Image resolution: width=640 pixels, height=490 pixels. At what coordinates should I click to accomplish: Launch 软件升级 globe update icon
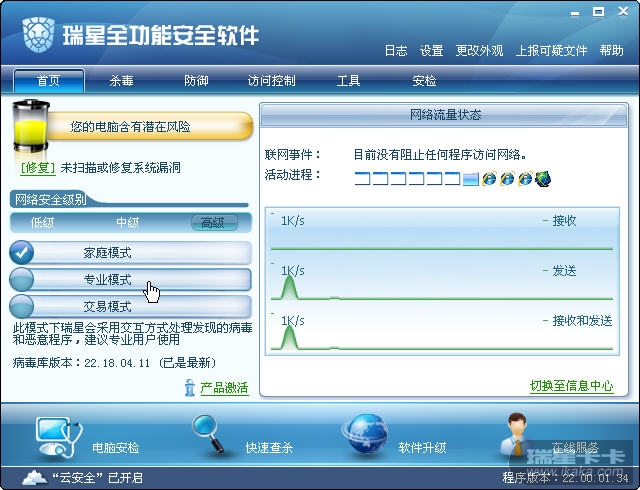(x=365, y=434)
